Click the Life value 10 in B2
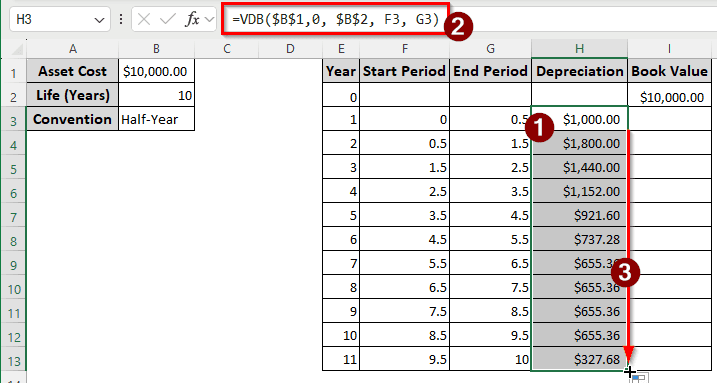The height and width of the screenshot is (383, 717). tap(156, 95)
